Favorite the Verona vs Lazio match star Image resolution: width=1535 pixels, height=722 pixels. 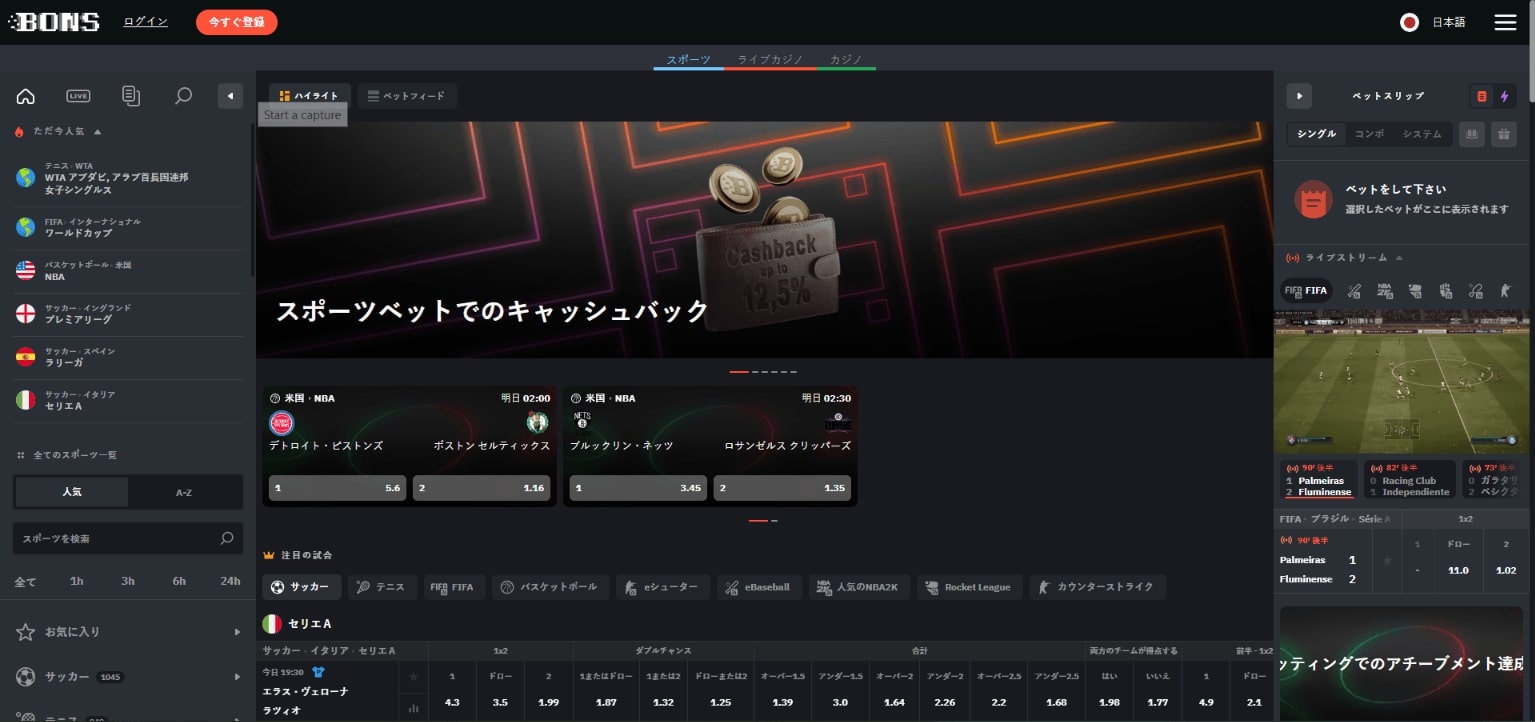(x=413, y=677)
